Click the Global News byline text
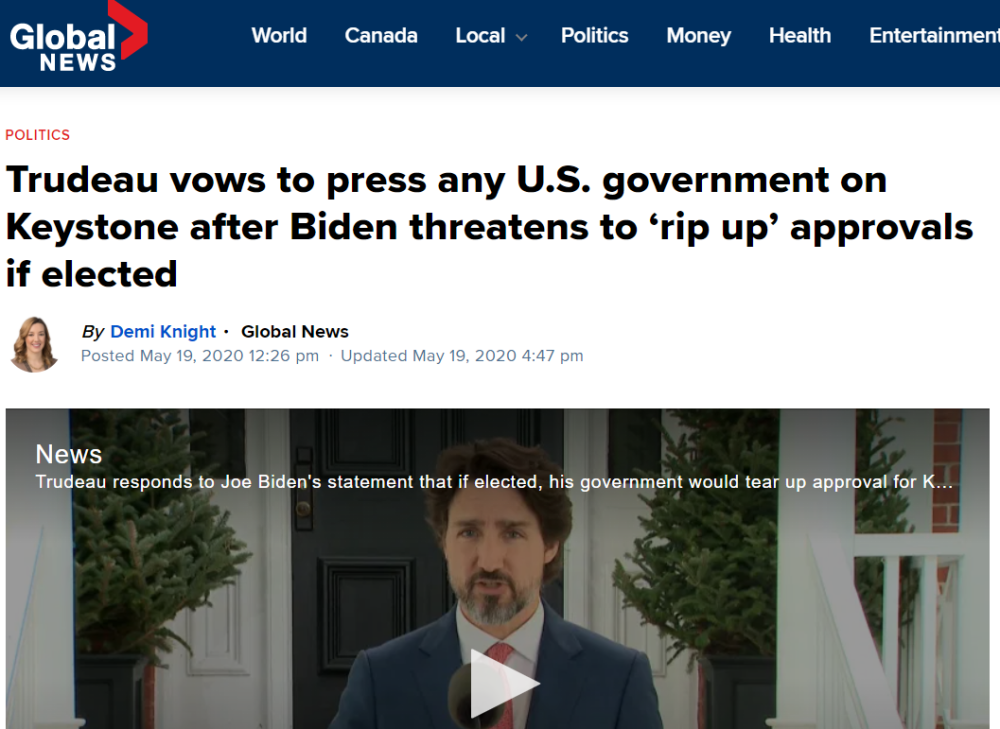Image resolution: width=1000 pixels, height=729 pixels. coord(295,332)
